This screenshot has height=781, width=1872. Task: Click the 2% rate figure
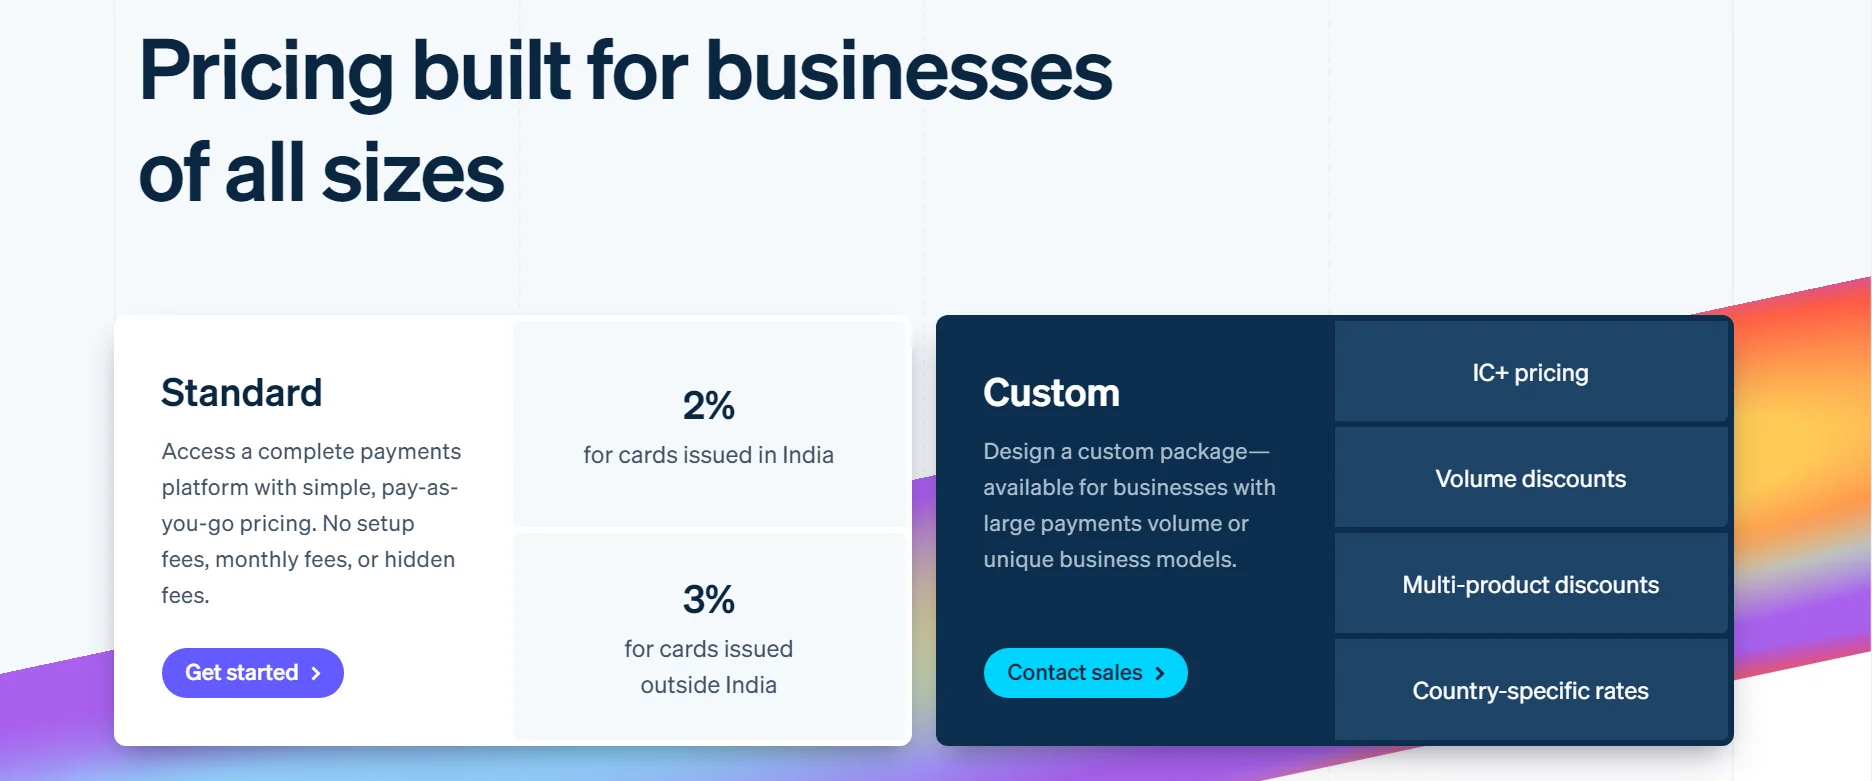(x=709, y=406)
